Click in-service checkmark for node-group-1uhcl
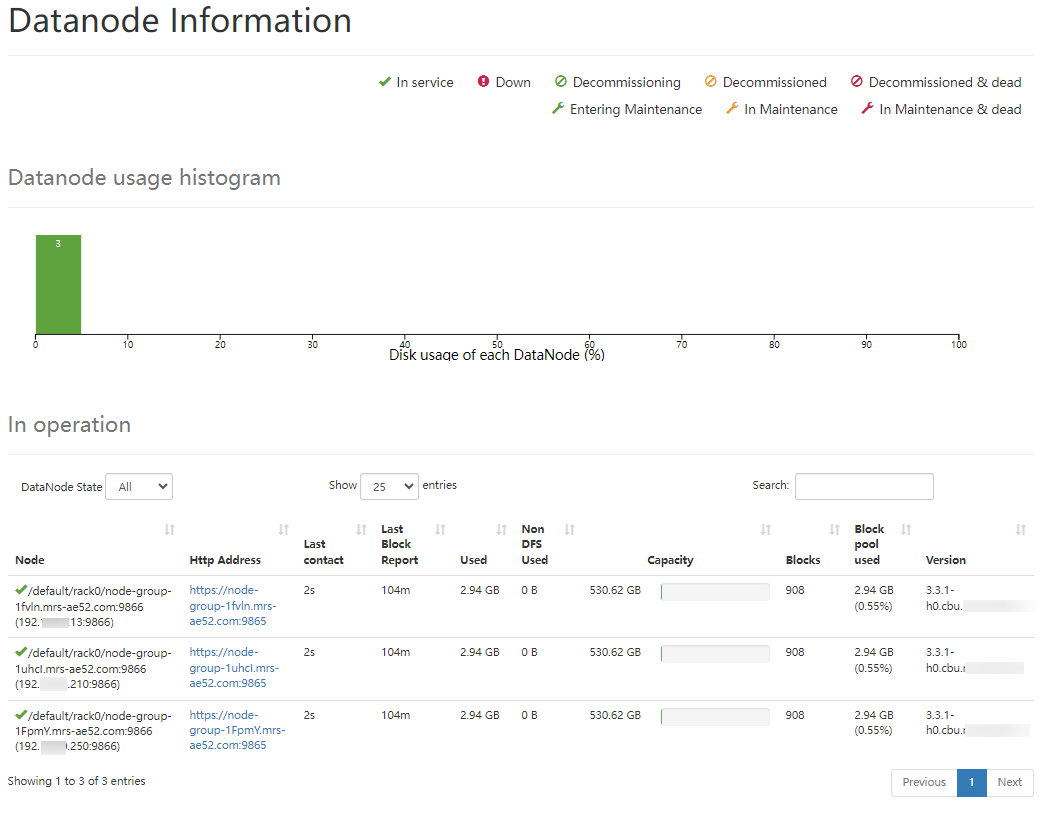1054x828 pixels. point(21,652)
